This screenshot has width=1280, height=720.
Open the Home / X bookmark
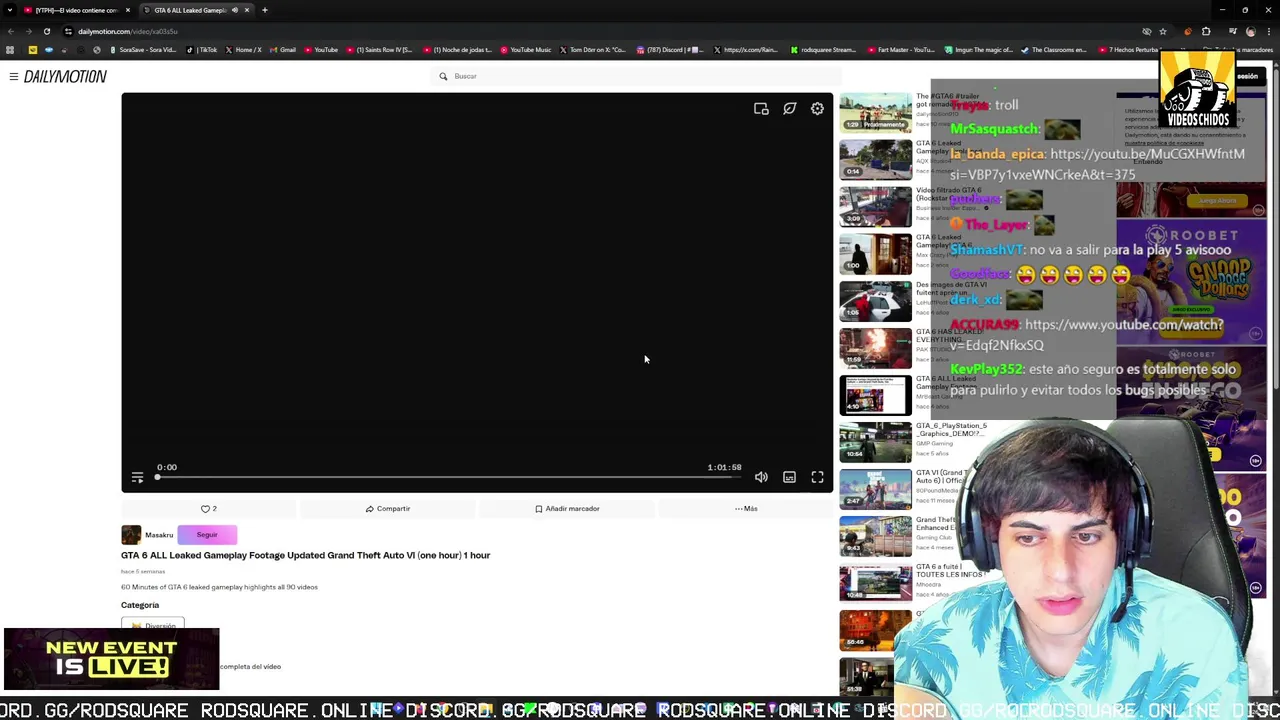pyautogui.click(x=243, y=50)
